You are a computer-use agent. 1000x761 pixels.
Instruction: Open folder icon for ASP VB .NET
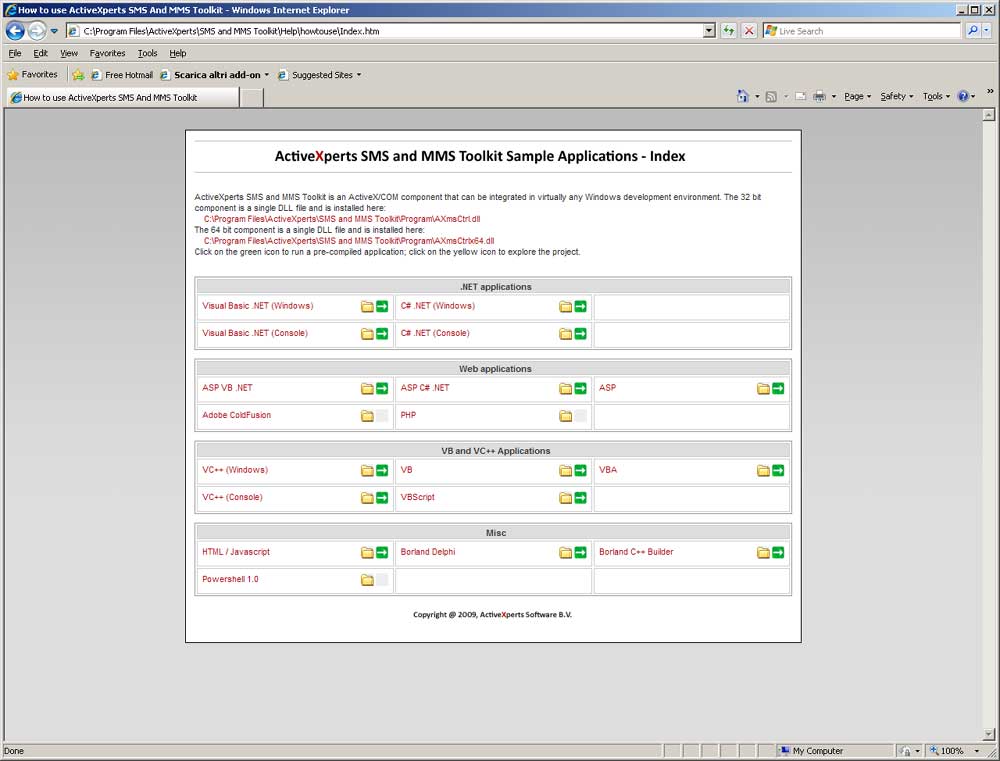tap(367, 388)
